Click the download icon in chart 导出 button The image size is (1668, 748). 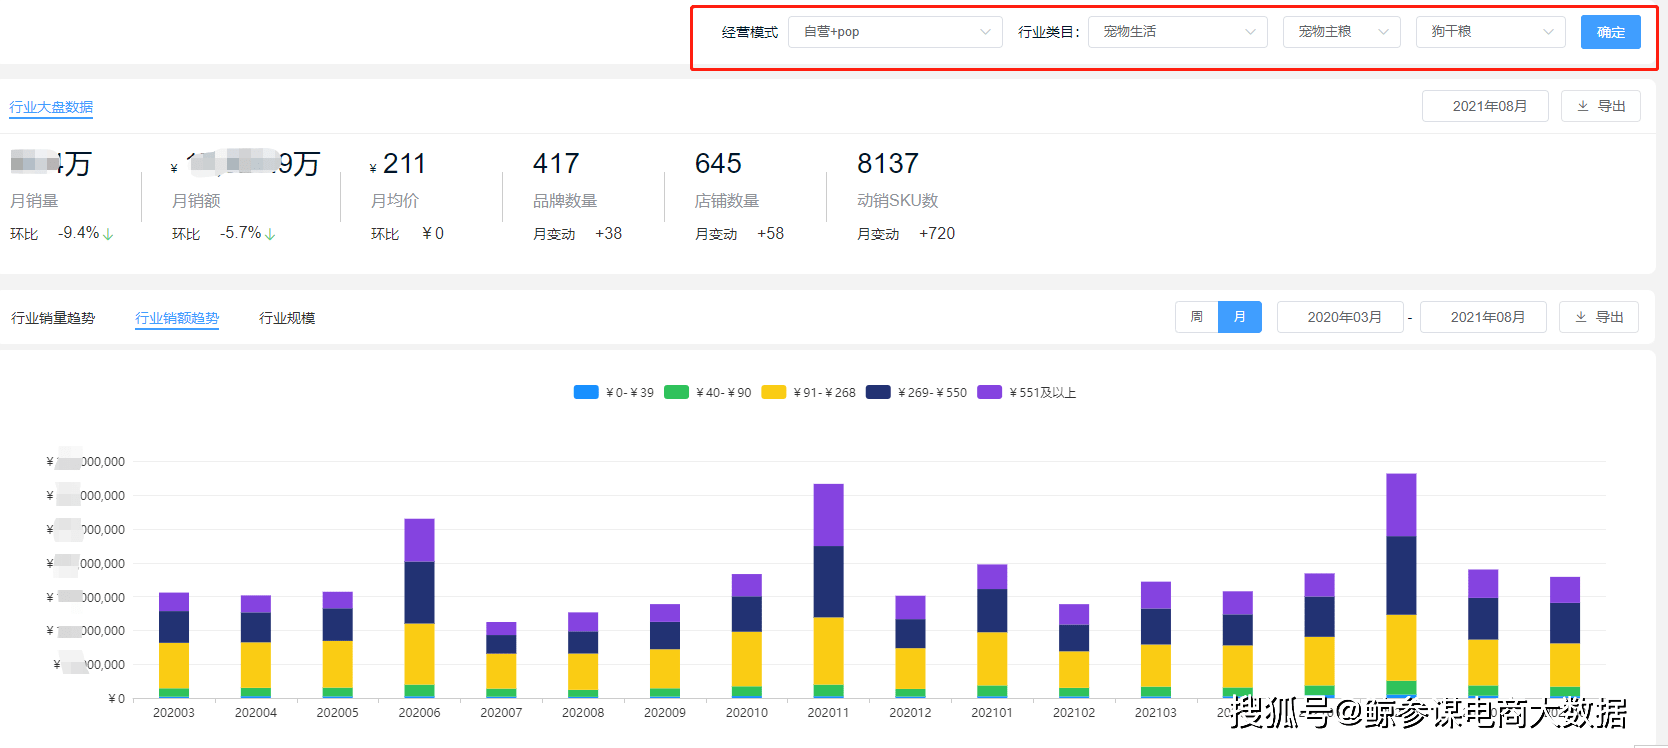point(1581,317)
